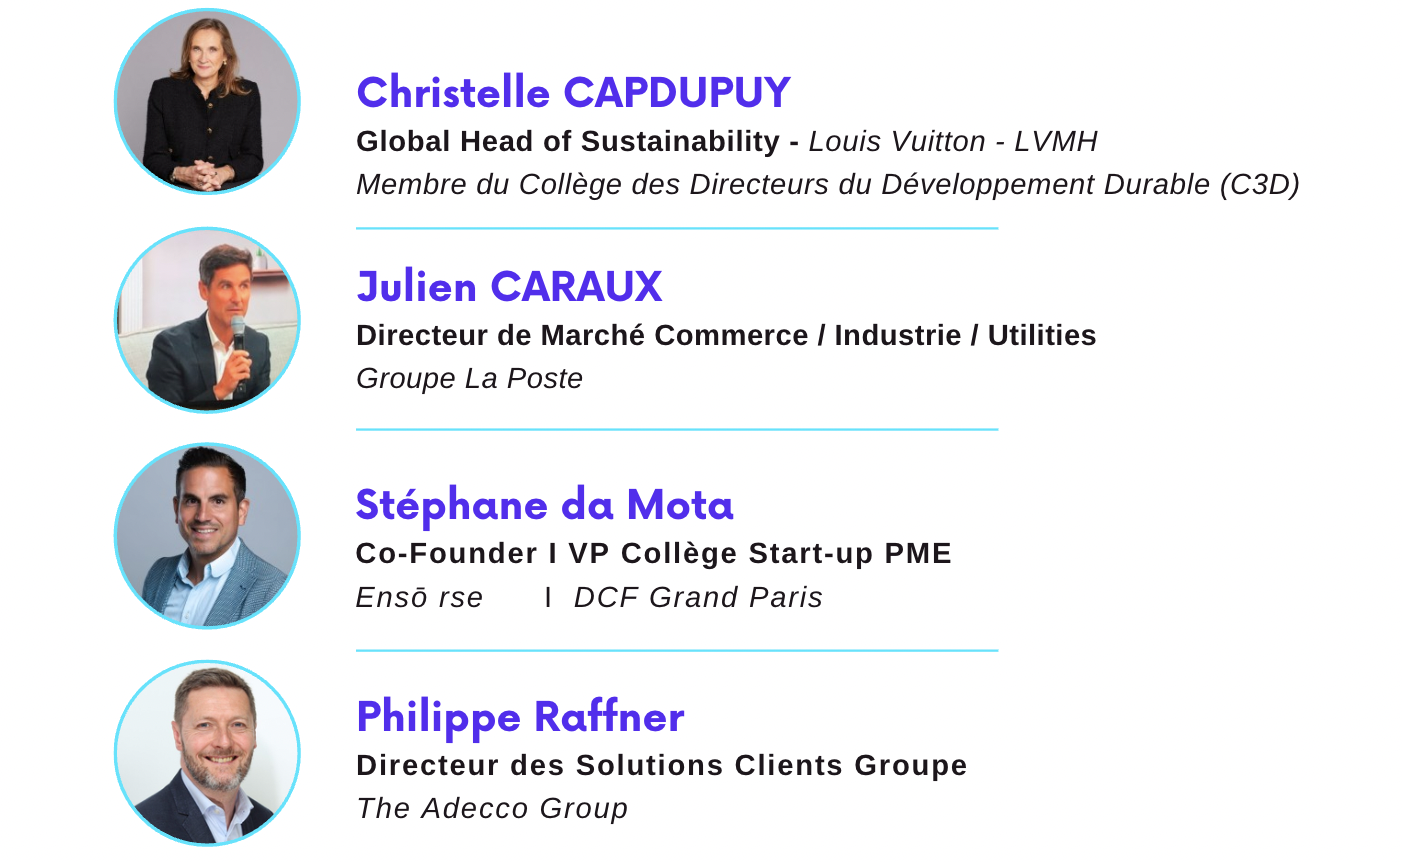Open the Stéphane da Mota name heading
This screenshot has height=862, width=1402.
click(544, 505)
